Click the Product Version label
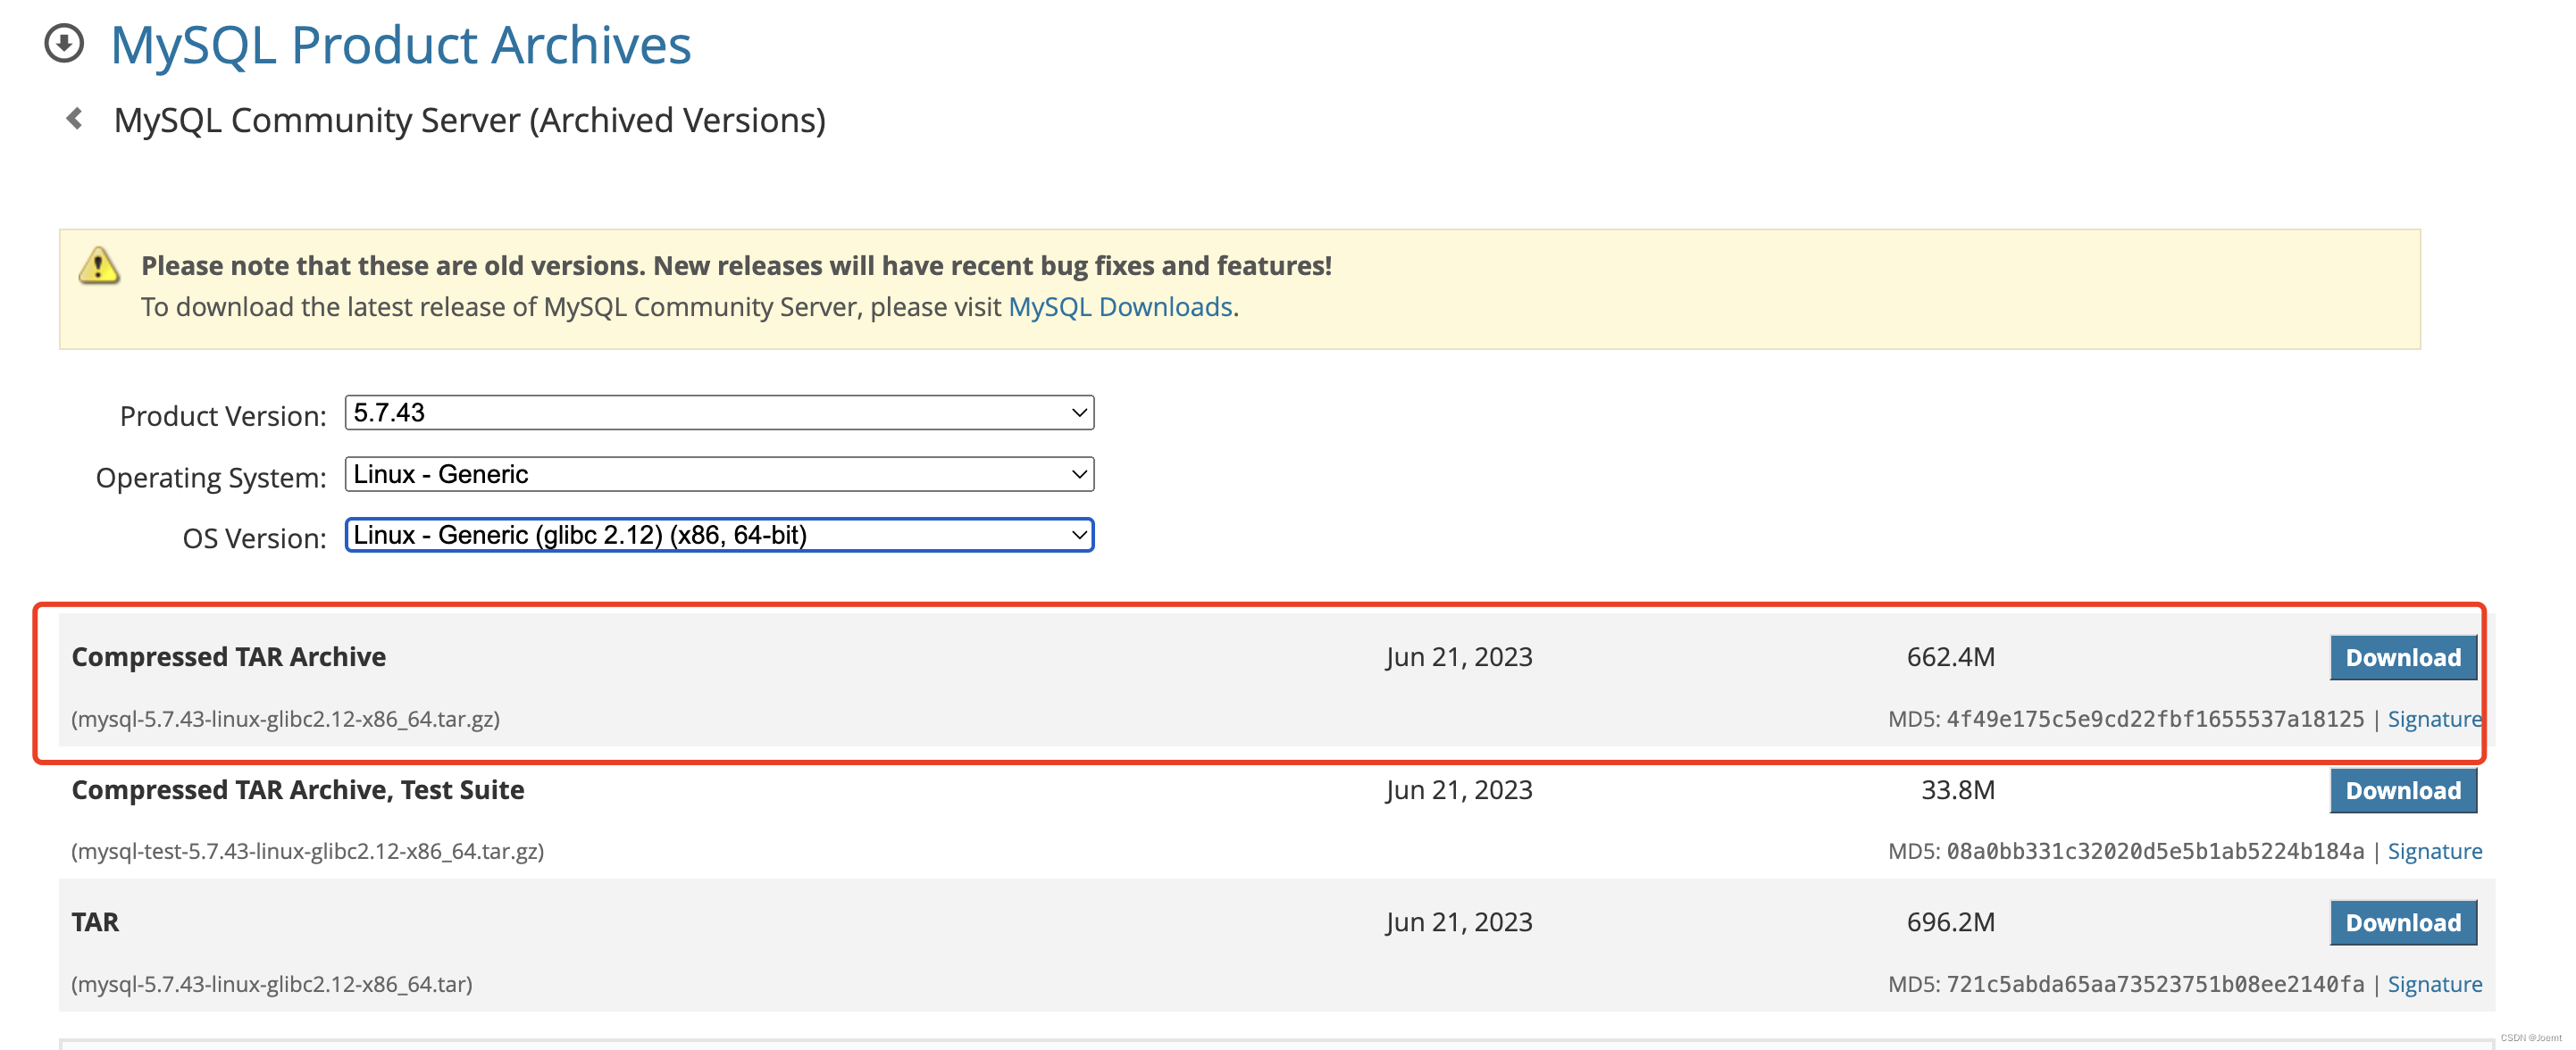This screenshot has height=1050, width=2576. click(x=223, y=415)
